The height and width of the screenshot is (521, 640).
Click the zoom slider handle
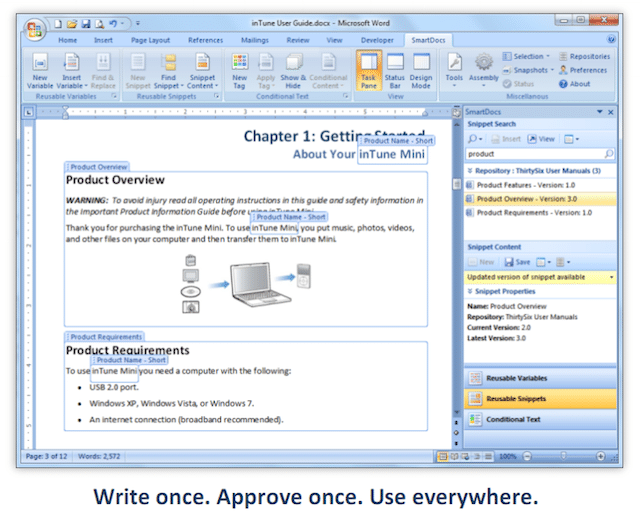[563, 456]
